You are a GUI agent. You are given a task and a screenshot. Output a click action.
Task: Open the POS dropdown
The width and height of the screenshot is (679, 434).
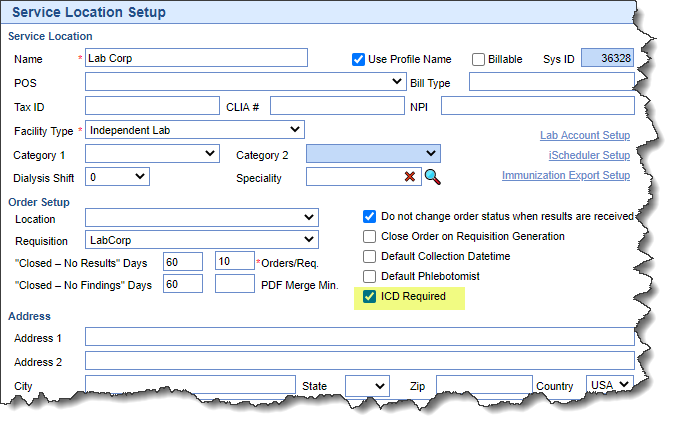click(245, 82)
